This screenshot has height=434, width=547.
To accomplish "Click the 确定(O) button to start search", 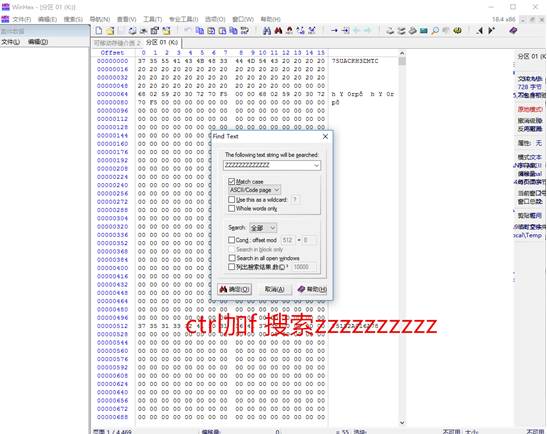I will tap(234, 289).
